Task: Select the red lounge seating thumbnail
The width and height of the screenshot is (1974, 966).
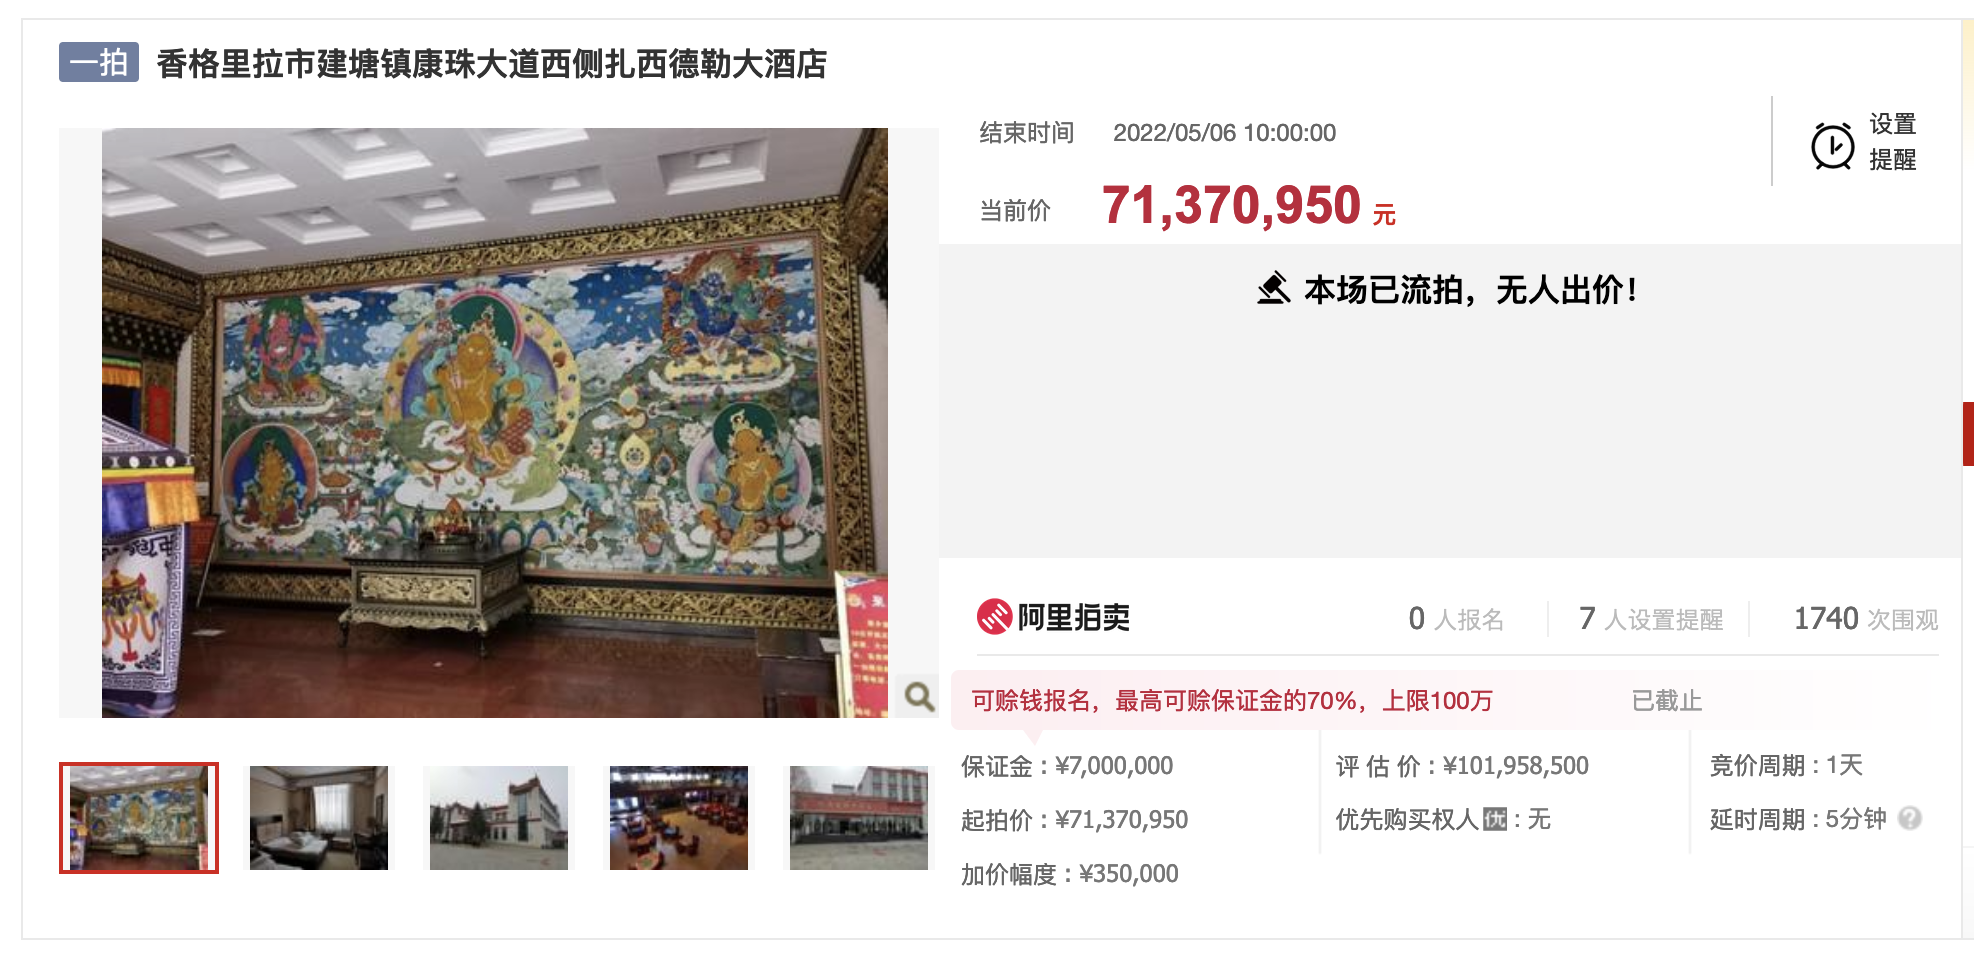Action: (679, 818)
